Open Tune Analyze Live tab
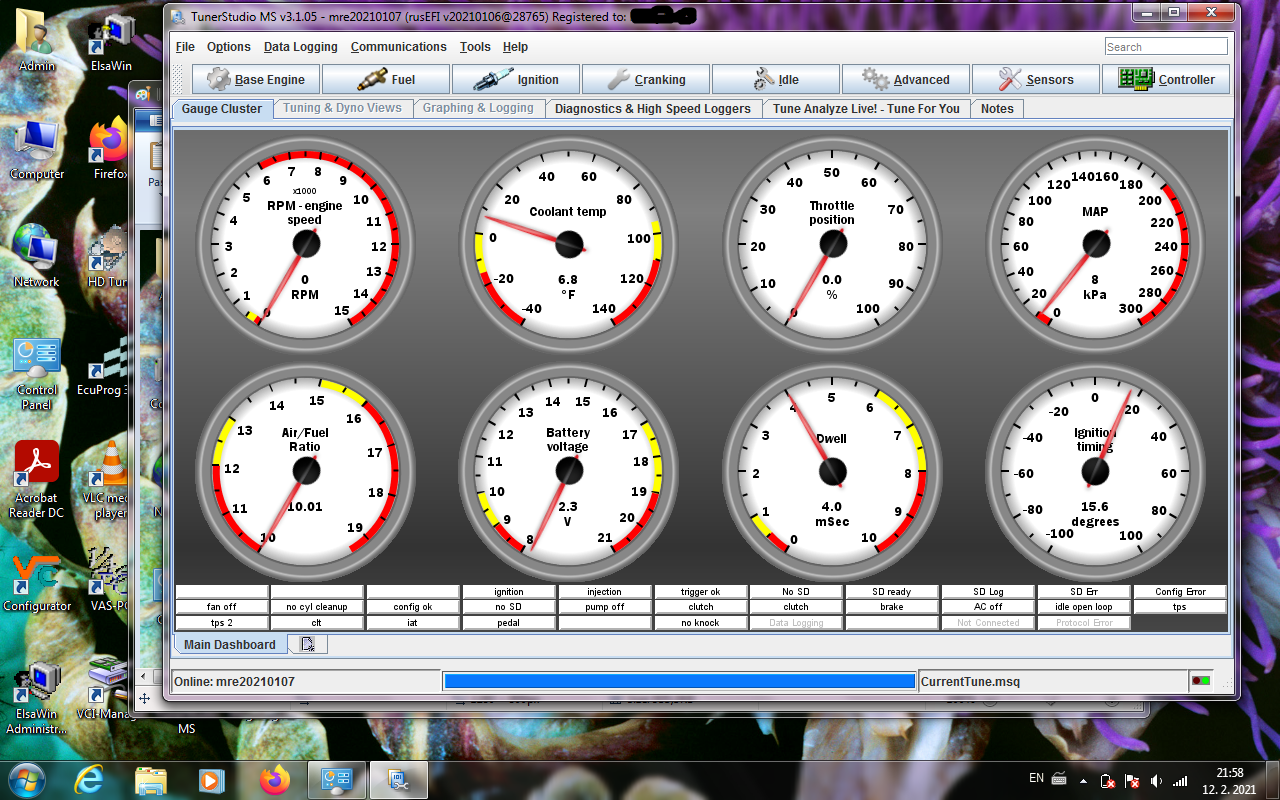 pos(866,109)
